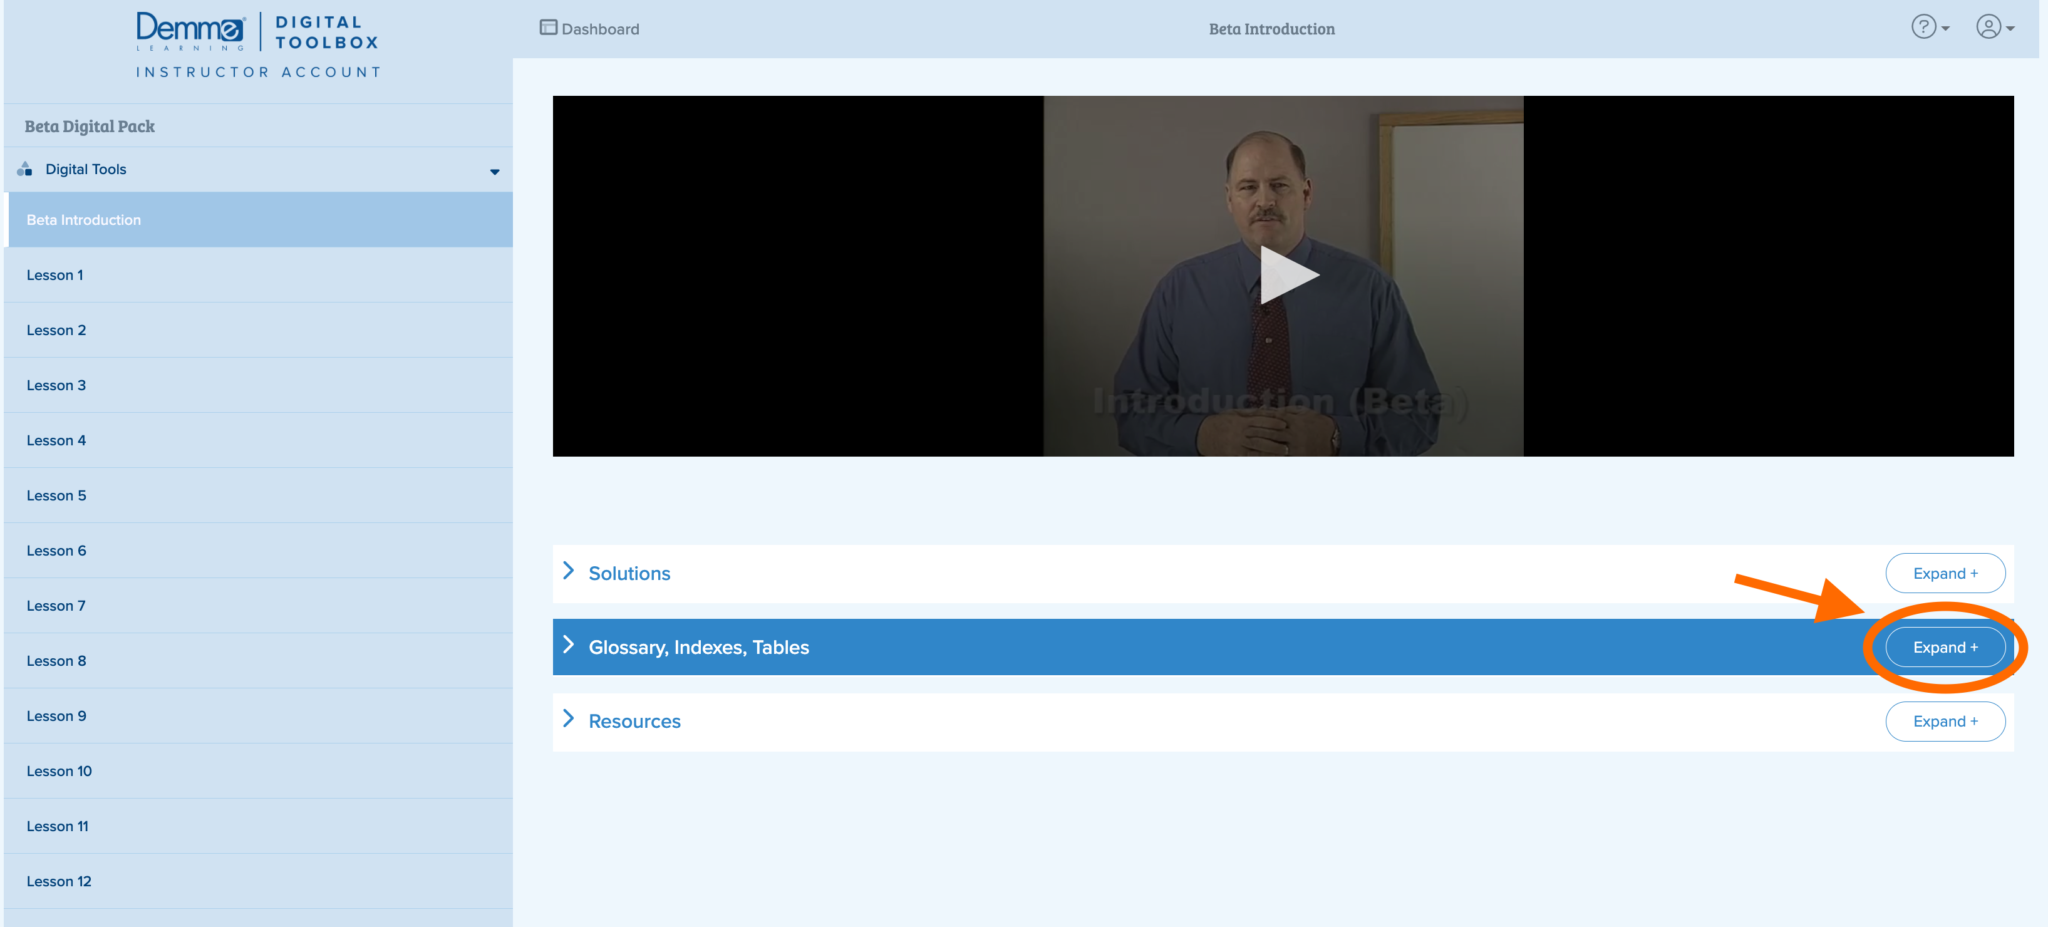The width and height of the screenshot is (2048, 927).
Task: Click the Demme Learning logo
Action: (189, 30)
